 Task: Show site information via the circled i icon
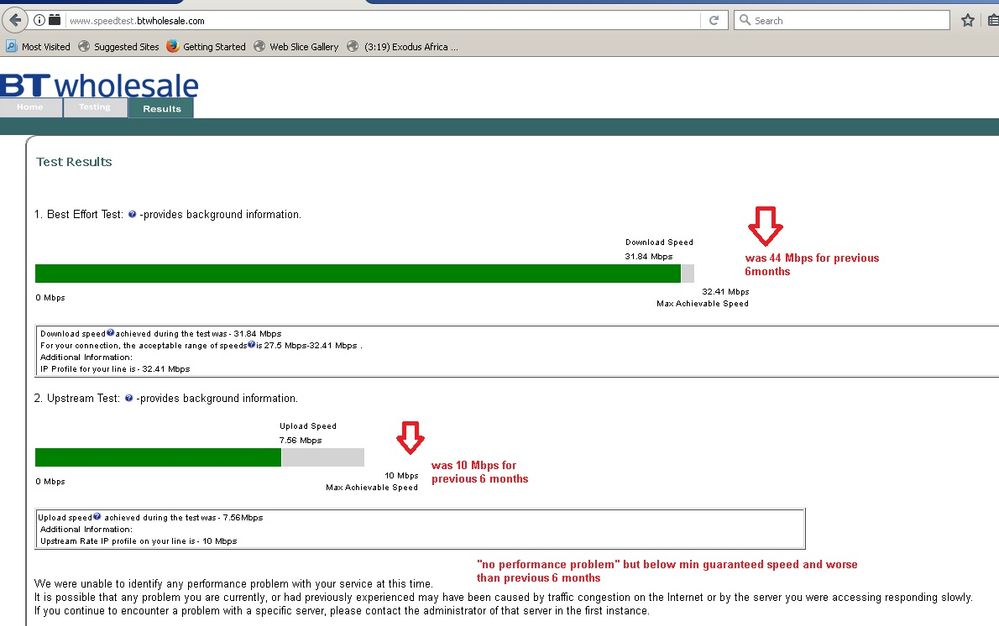click(39, 20)
